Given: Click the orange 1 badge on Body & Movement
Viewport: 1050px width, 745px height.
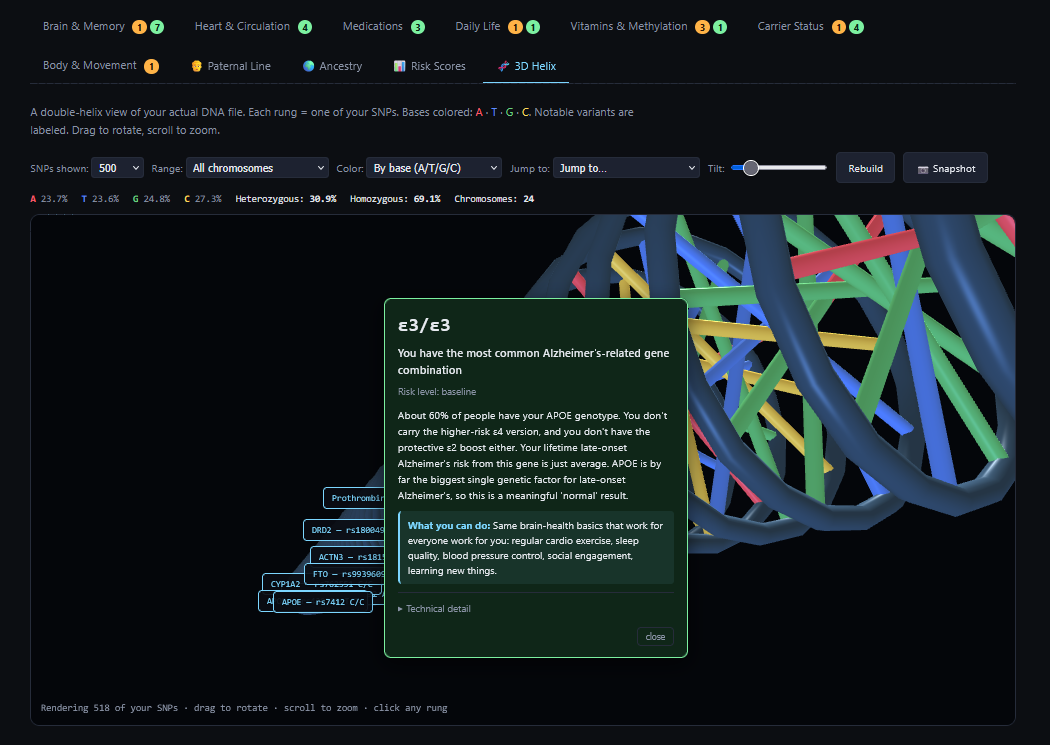Looking at the screenshot, I should coord(151,66).
